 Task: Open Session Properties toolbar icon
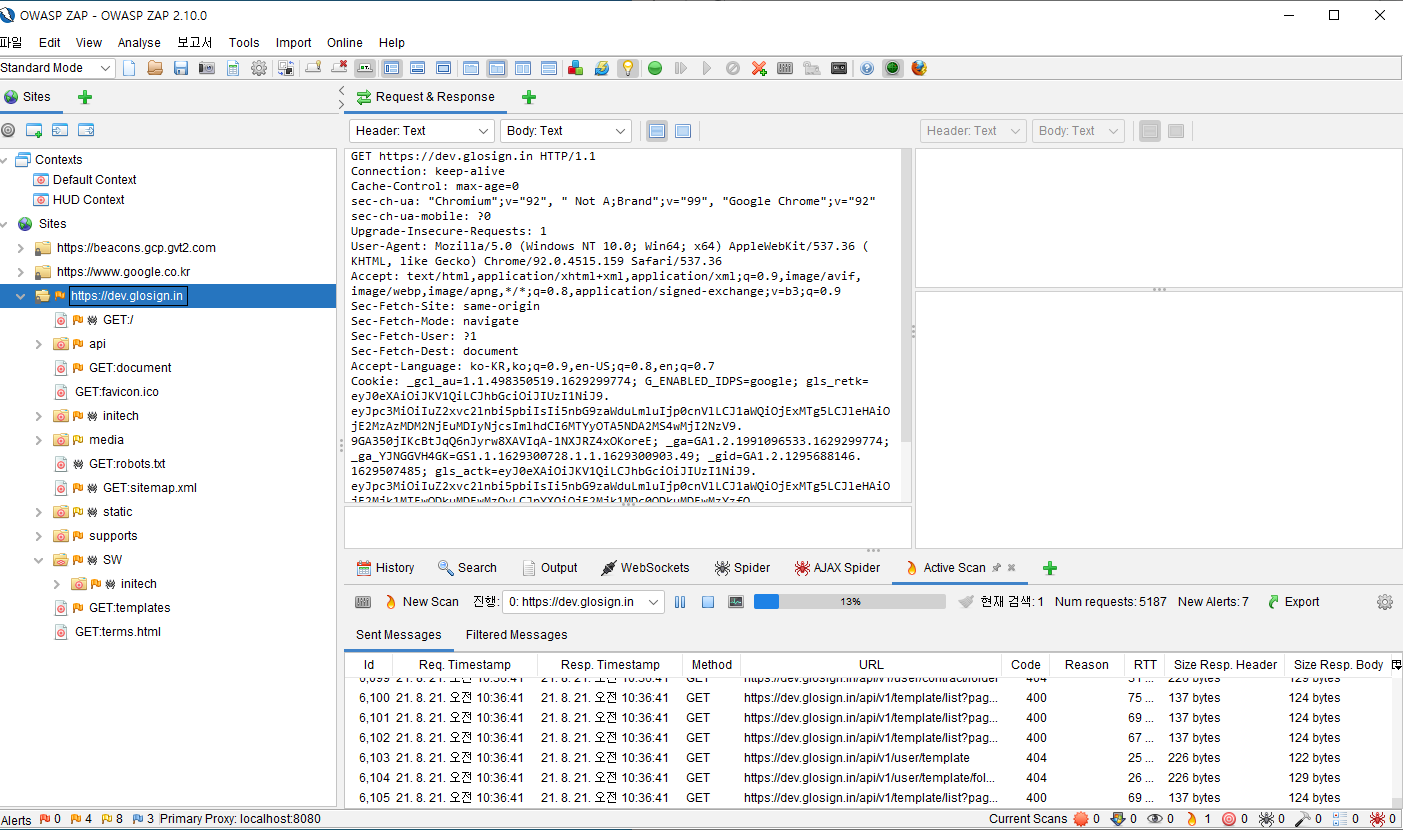233,68
